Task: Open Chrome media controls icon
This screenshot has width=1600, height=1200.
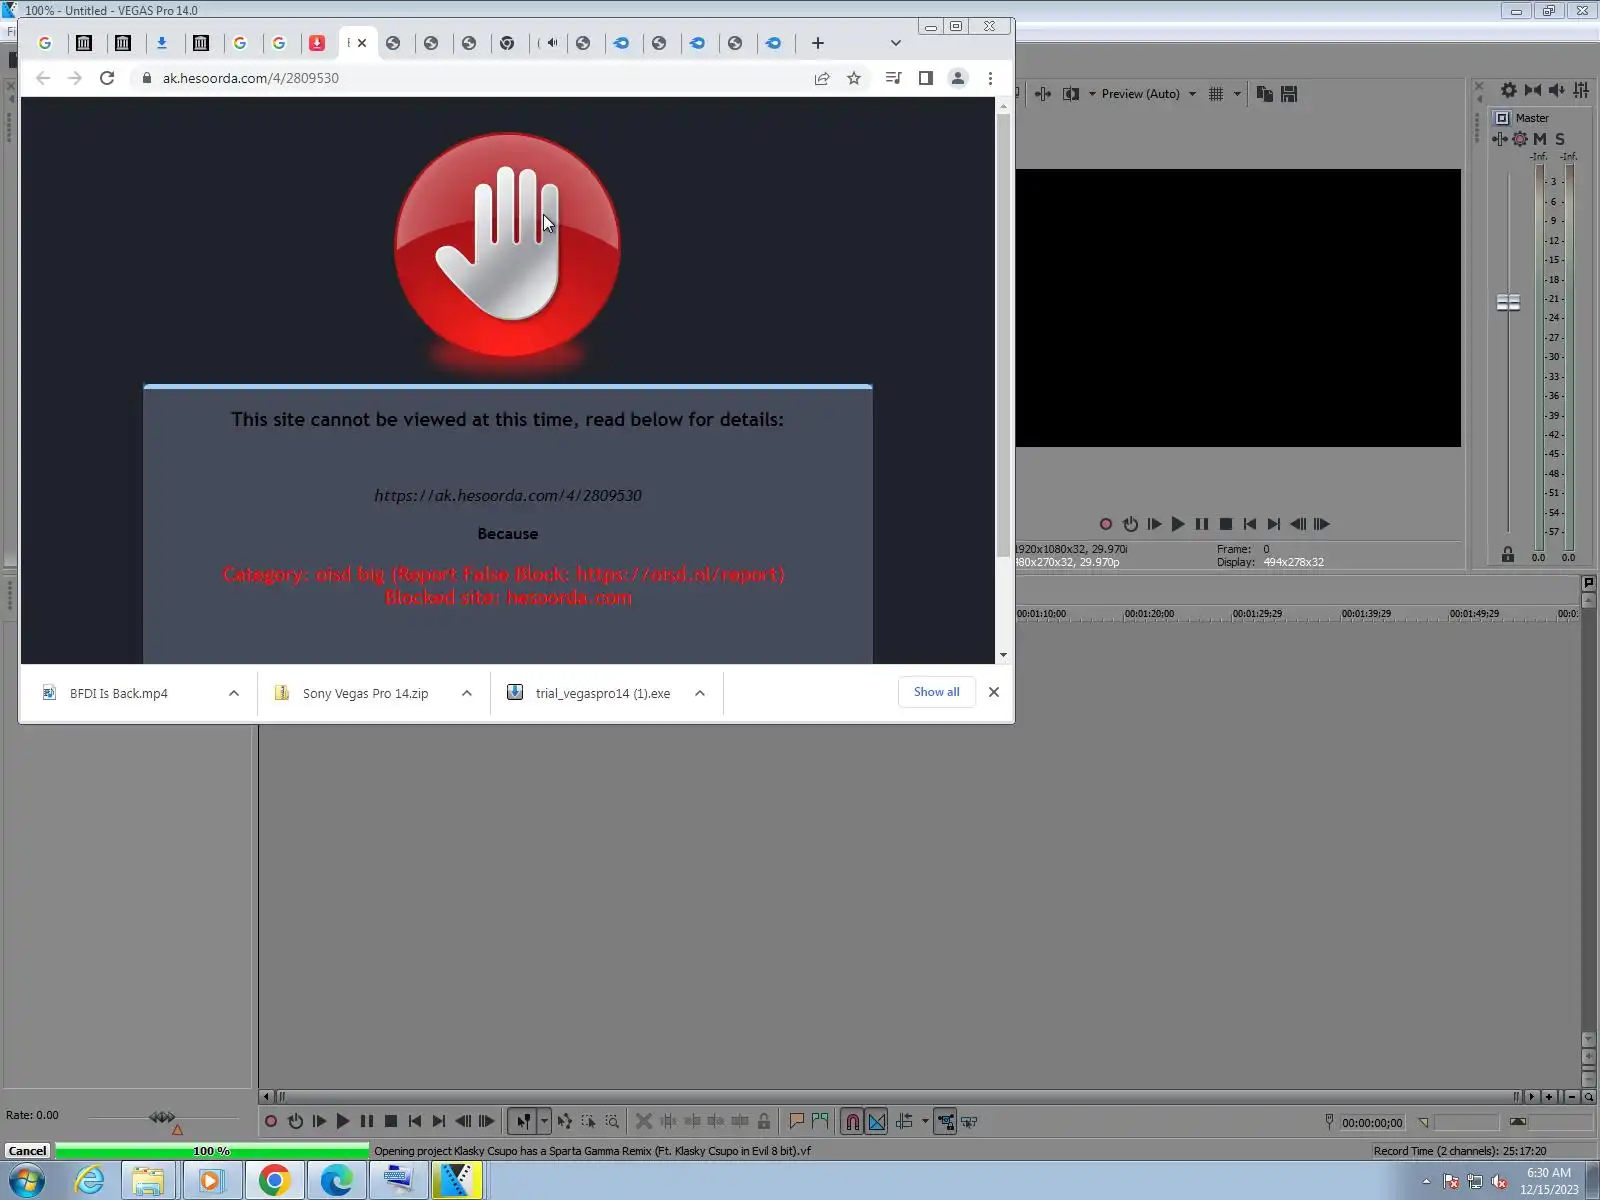Action: (893, 78)
